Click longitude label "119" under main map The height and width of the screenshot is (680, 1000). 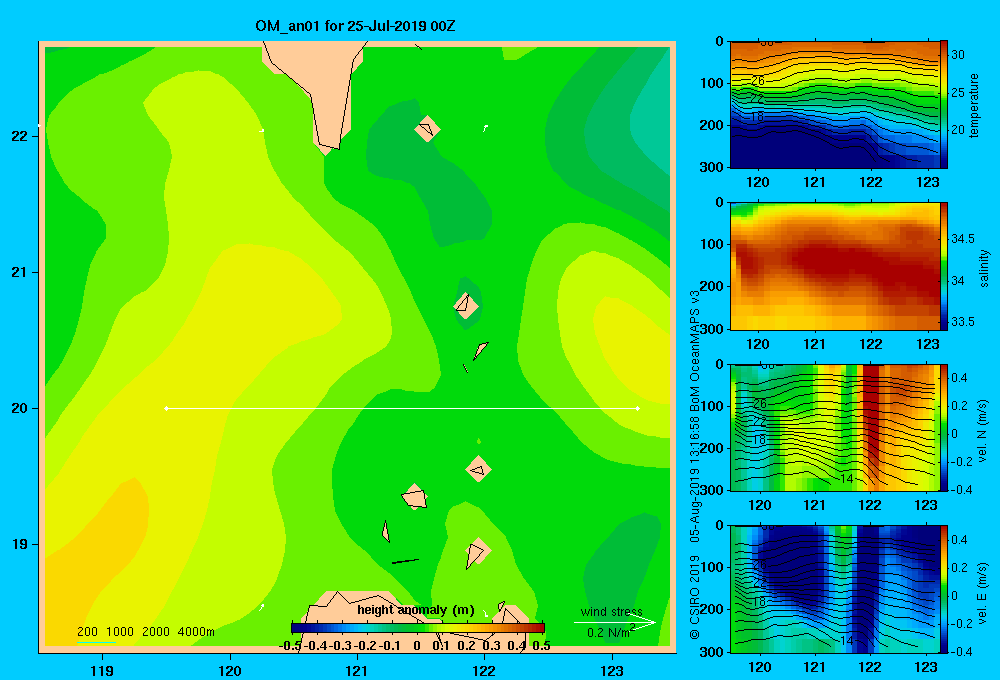tap(102, 670)
